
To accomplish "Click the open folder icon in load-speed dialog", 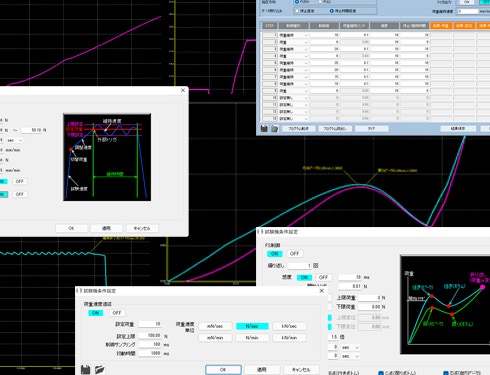I will pos(99,369).
